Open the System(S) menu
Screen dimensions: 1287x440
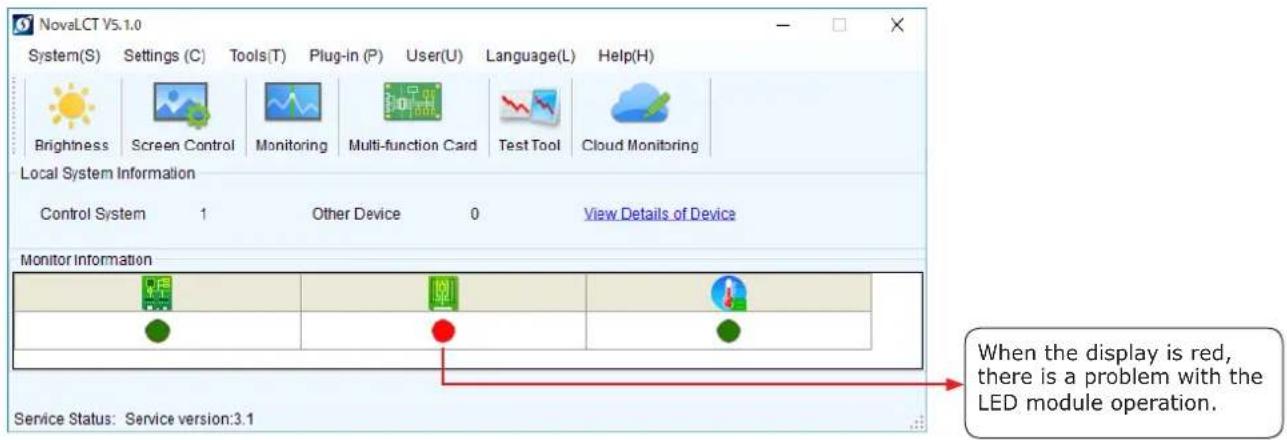[x=64, y=56]
